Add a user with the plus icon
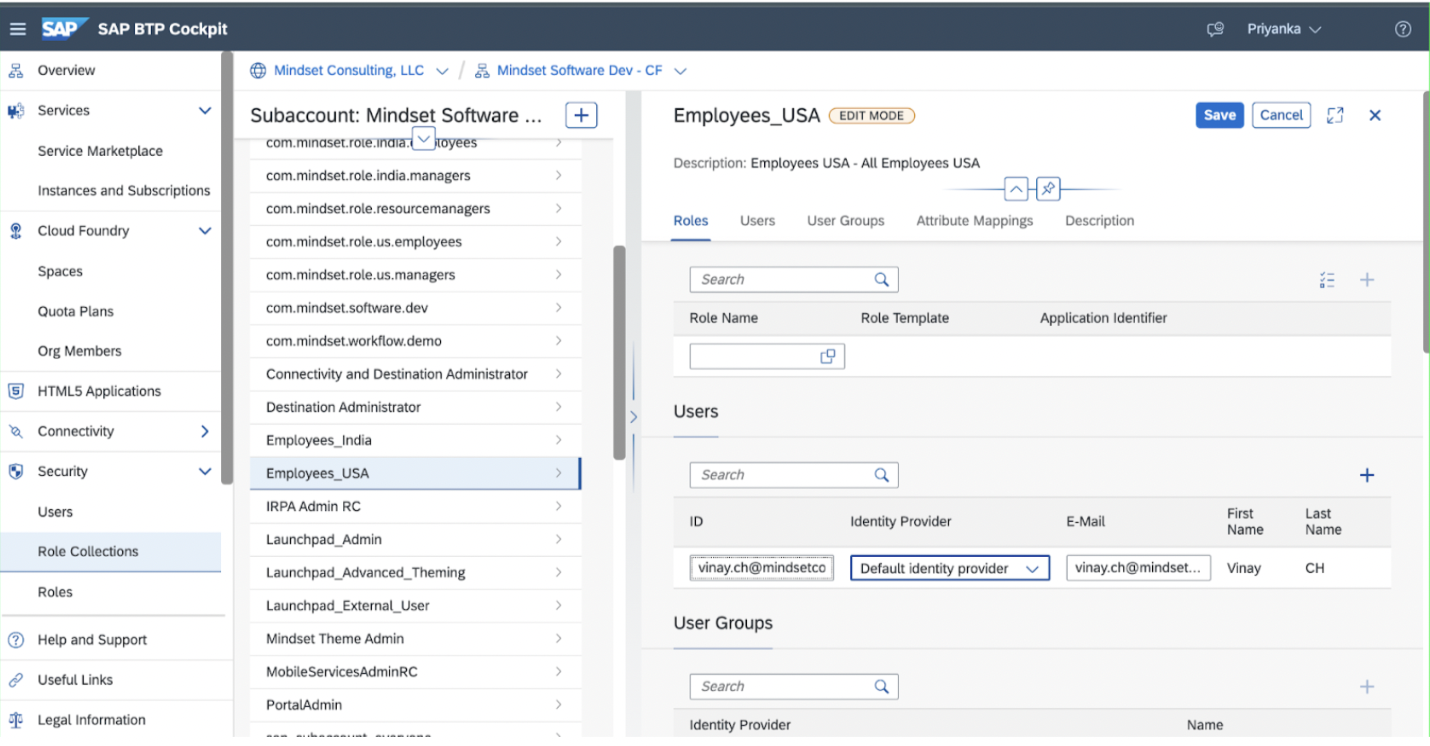1430x746 pixels. 1367,475
